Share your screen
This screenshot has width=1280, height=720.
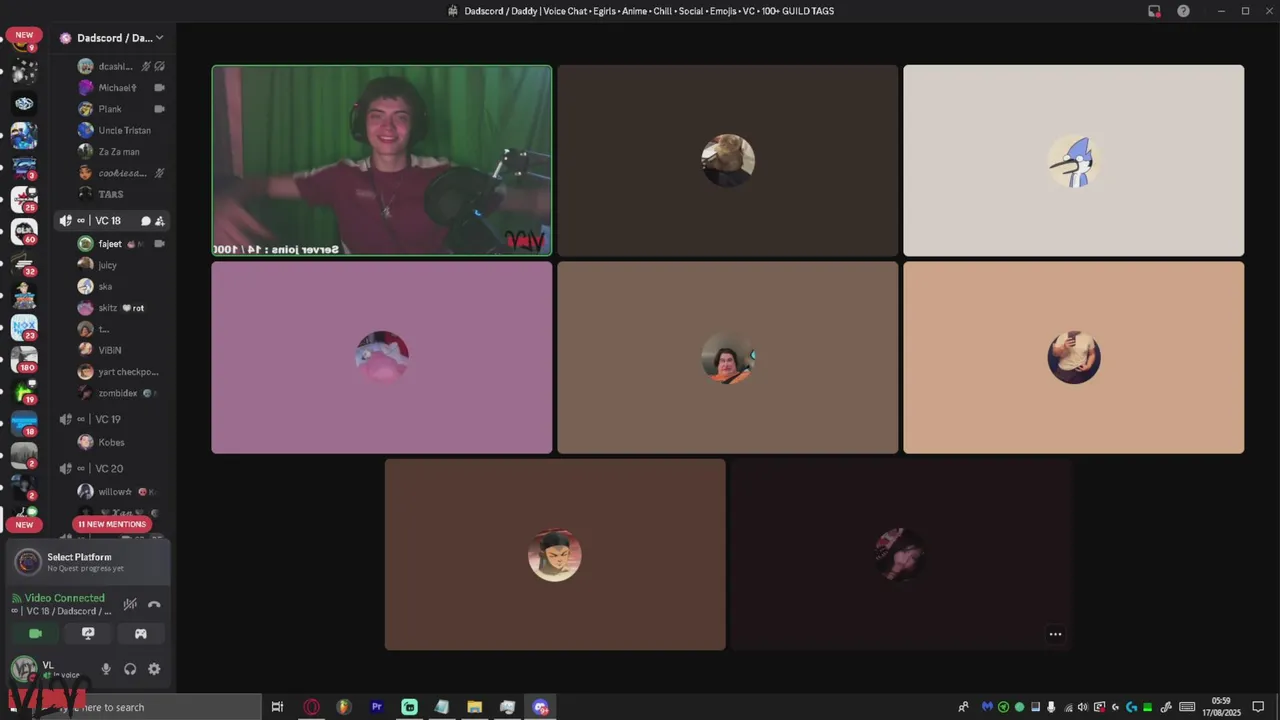[88, 633]
